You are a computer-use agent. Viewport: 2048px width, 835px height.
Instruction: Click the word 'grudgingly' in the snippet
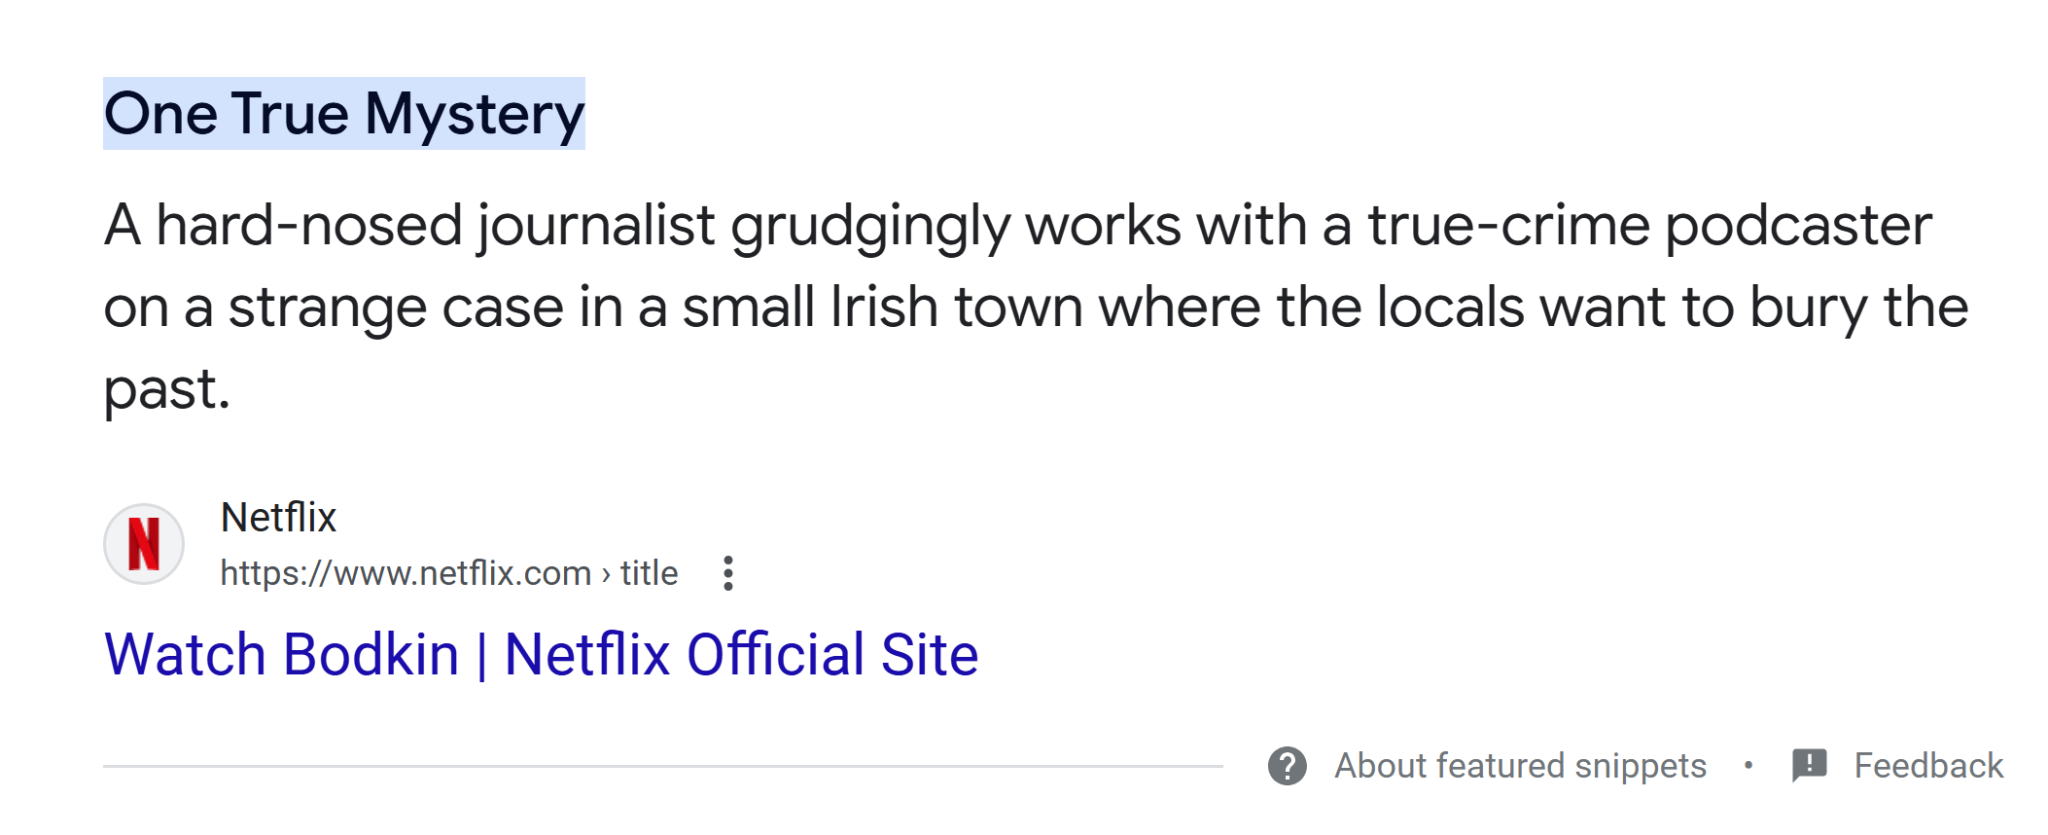tap(870, 226)
